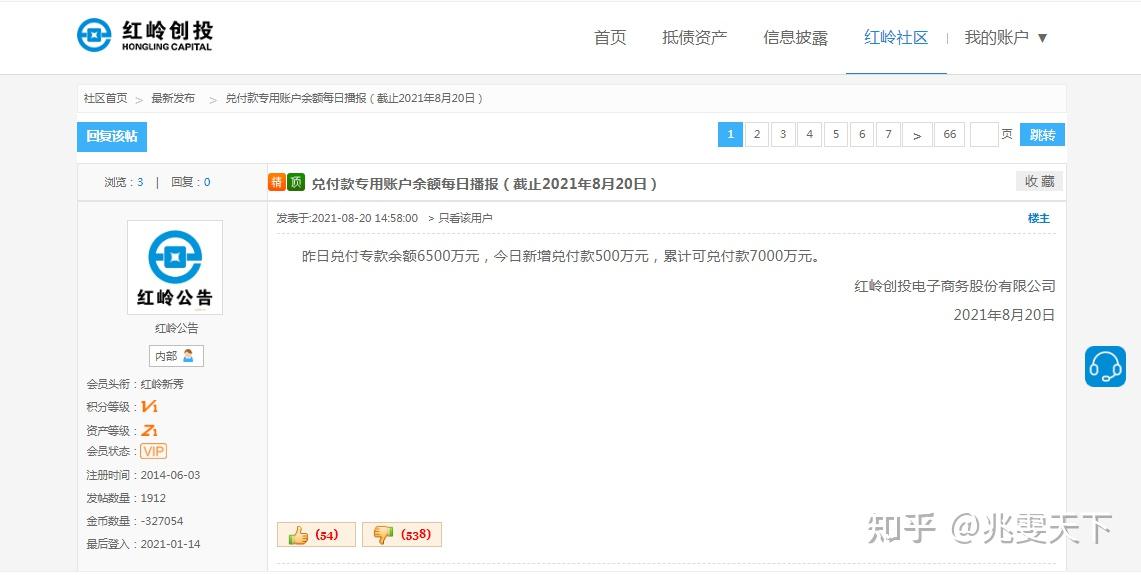
Task: Click the 红岭创投电子商务股份有限公司 signature
Action: [955, 286]
